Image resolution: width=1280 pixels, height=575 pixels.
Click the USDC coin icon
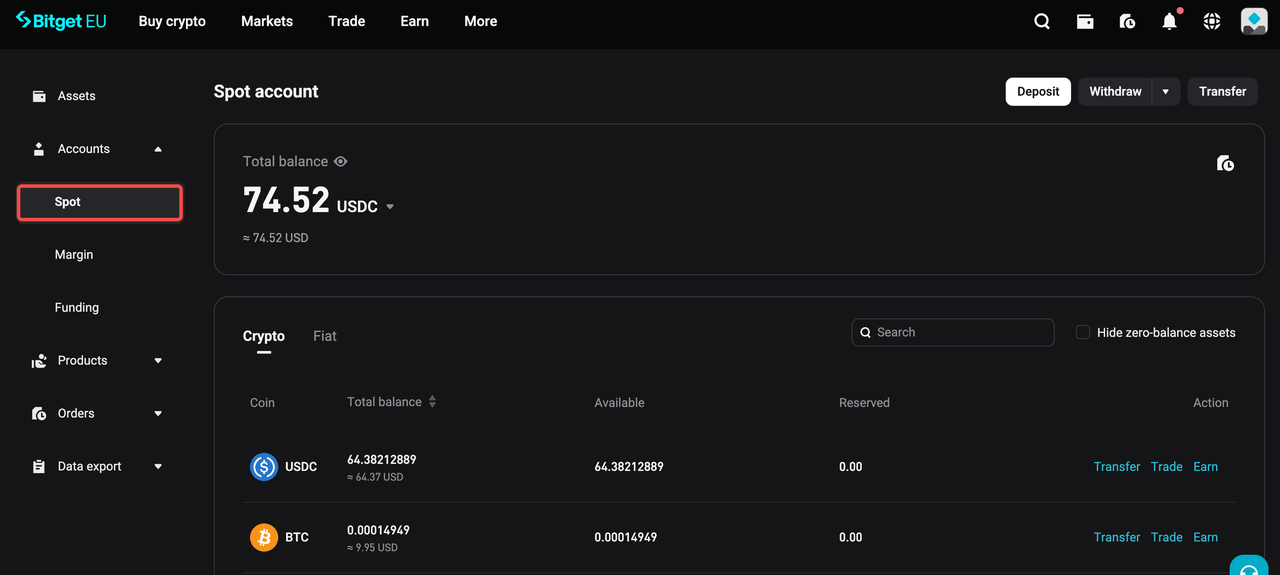tap(264, 466)
